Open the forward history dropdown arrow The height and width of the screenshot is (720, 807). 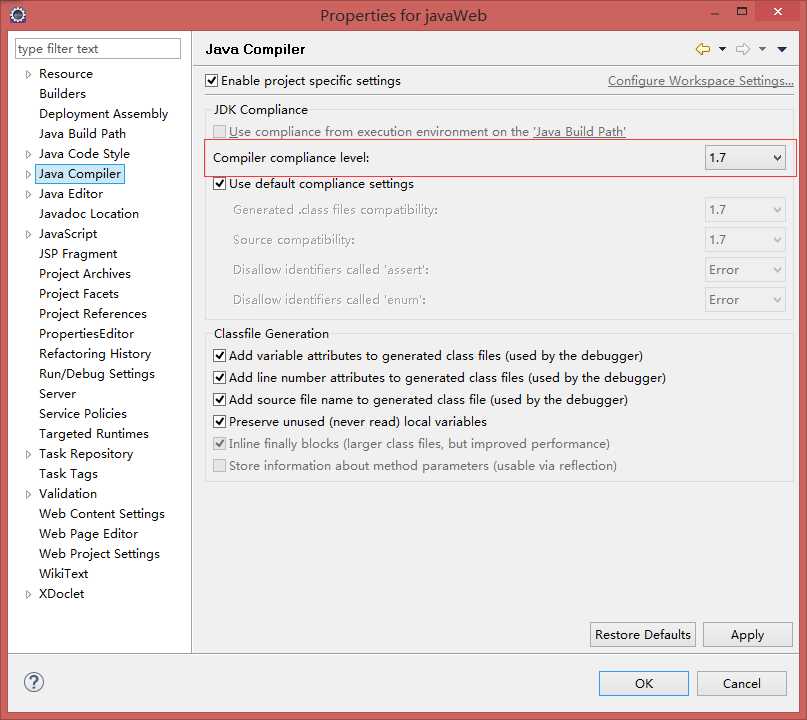click(762, 49)
